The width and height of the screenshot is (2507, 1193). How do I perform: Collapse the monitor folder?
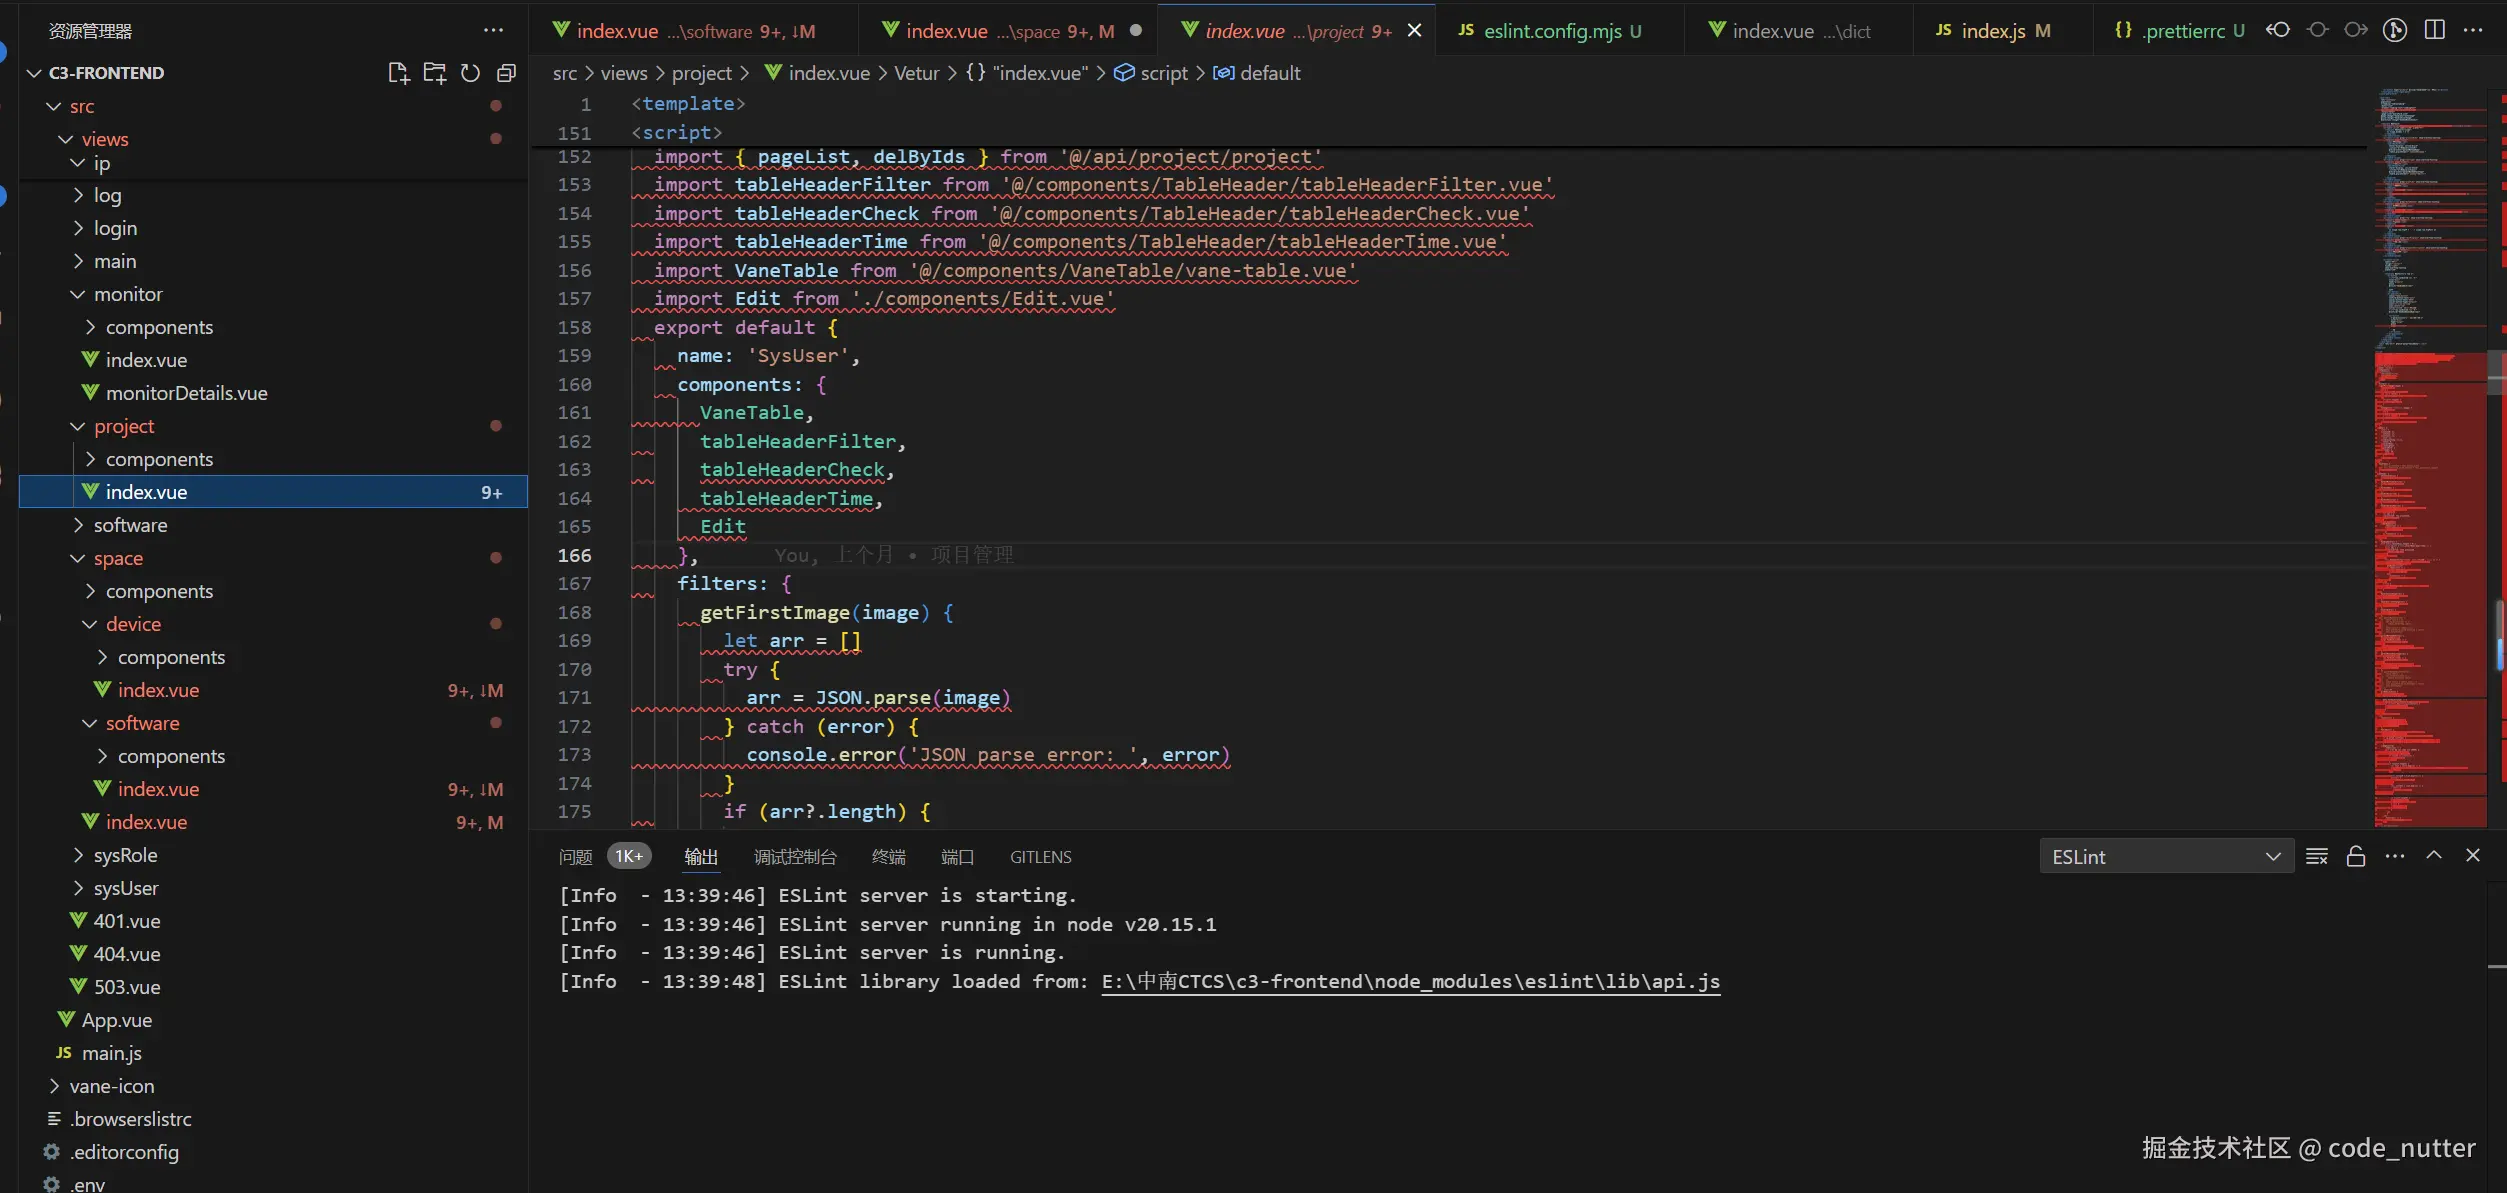tap(128, 294)
